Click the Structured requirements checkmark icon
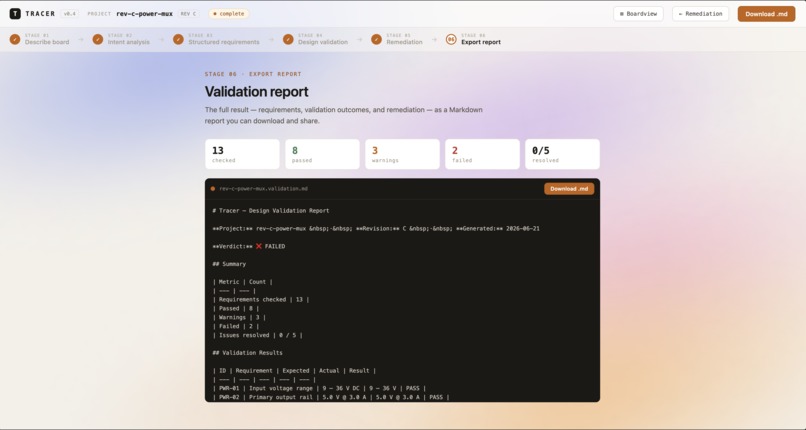Screen dimensions: 806x430 178,40
